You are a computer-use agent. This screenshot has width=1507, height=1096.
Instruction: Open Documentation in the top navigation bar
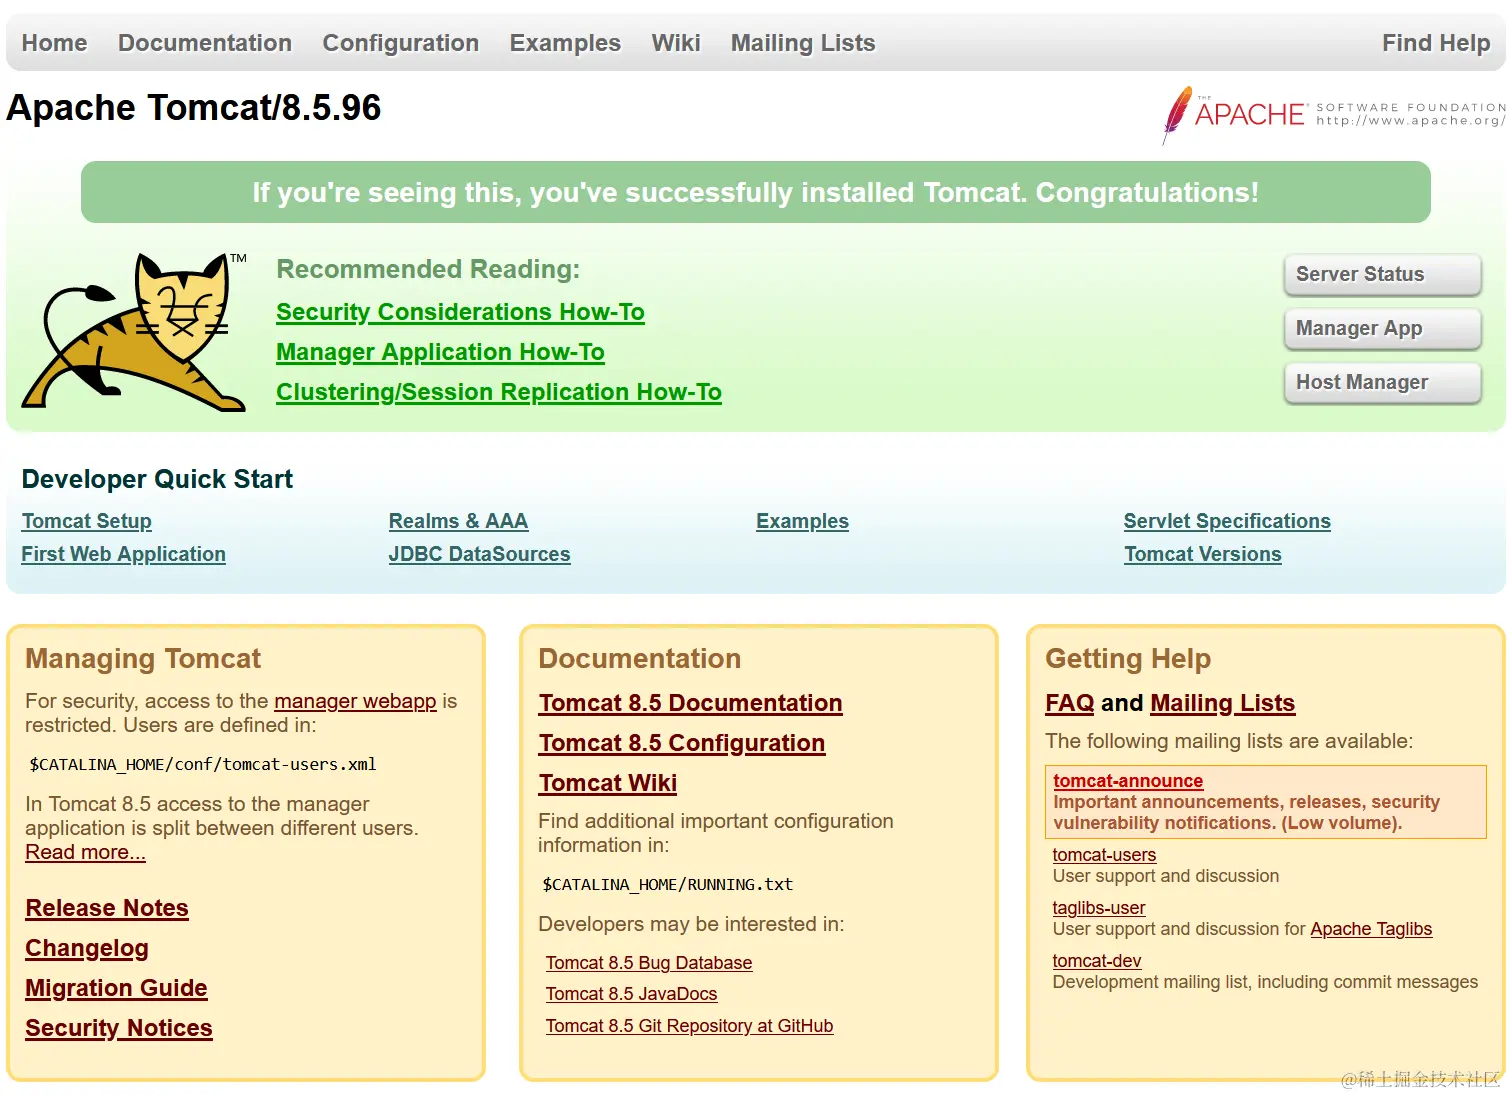[x=205, y=43]
